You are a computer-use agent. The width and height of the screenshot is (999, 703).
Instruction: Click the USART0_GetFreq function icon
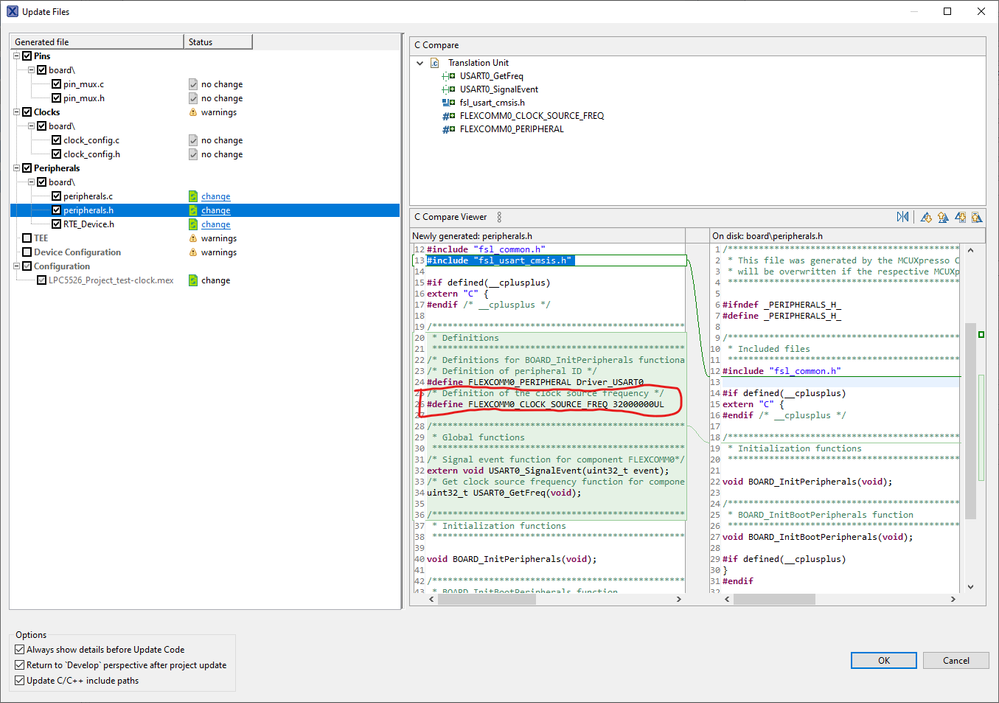[449, 76]
